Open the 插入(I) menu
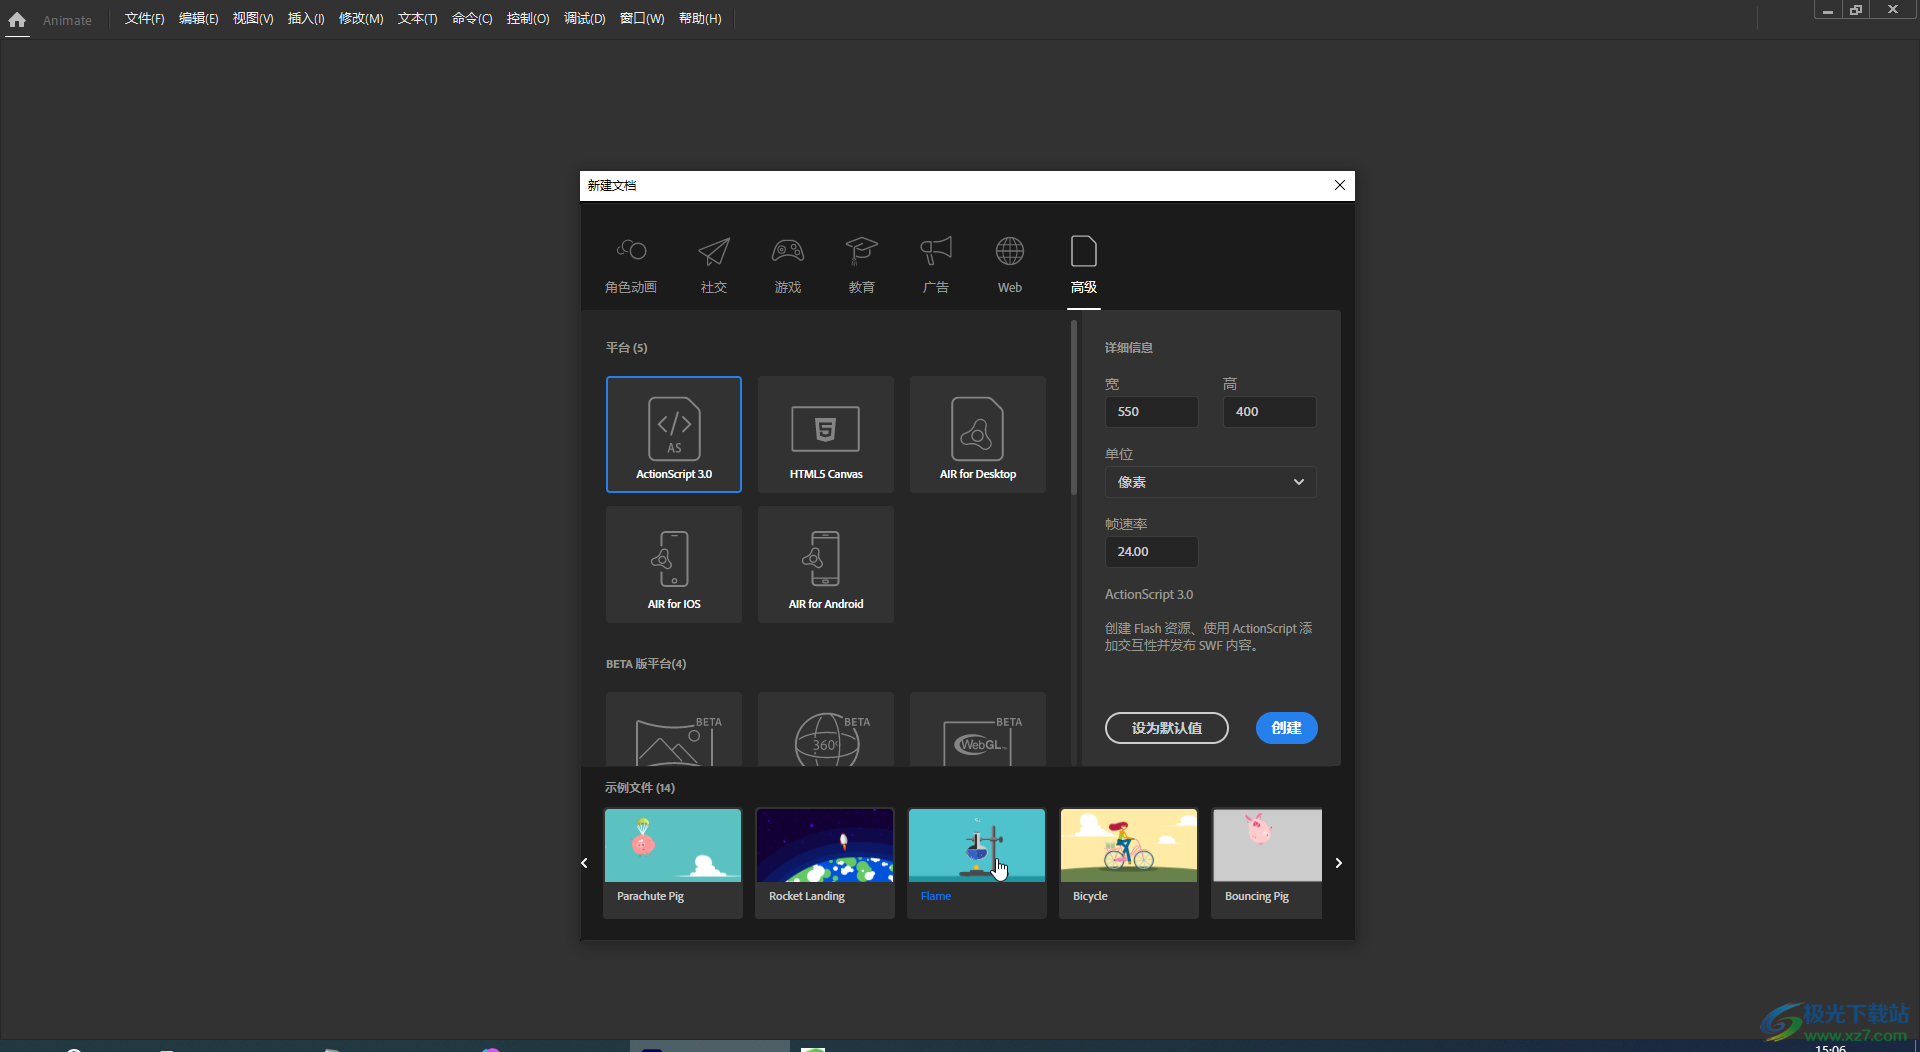Screen dimensions: 1920x1052 click(306, 19)
